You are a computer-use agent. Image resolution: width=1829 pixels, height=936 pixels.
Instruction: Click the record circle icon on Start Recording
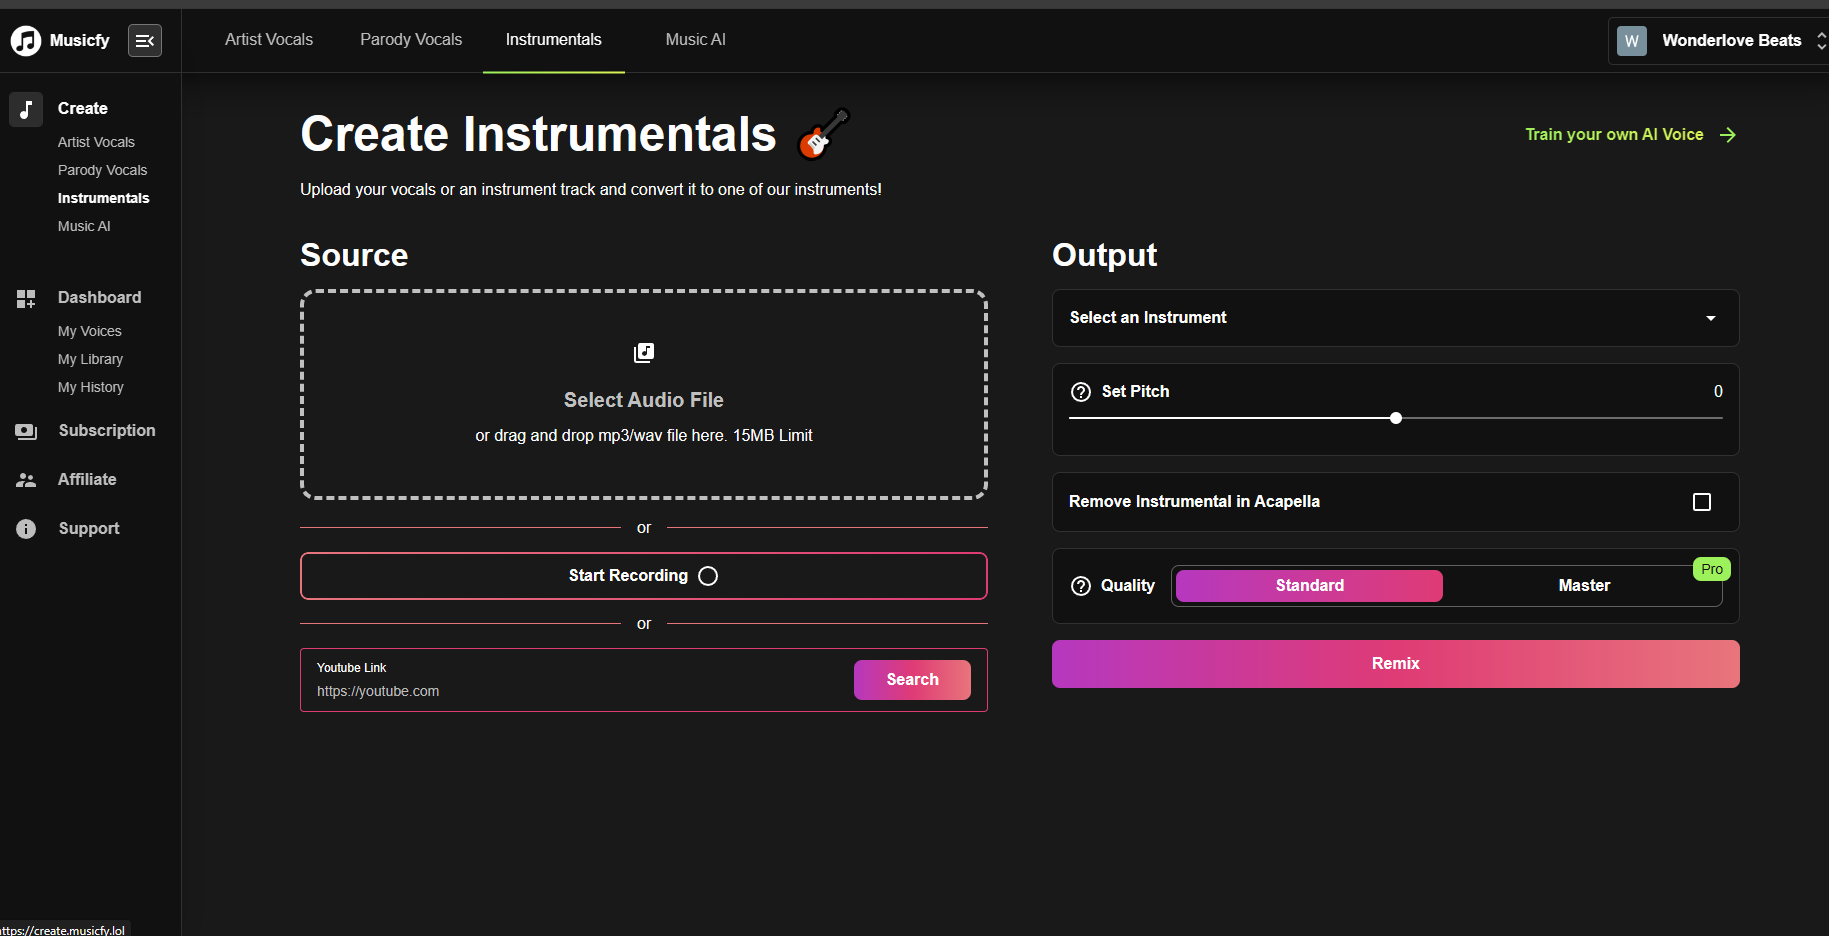coord(708,576)
